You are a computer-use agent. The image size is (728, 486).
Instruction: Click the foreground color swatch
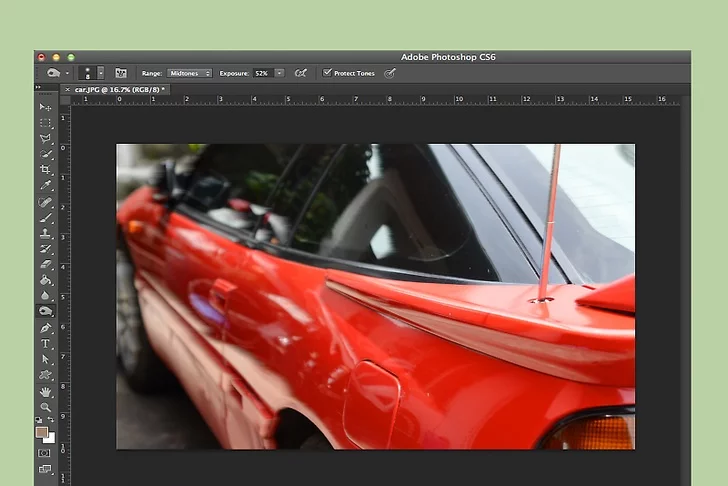click(42, 432)
